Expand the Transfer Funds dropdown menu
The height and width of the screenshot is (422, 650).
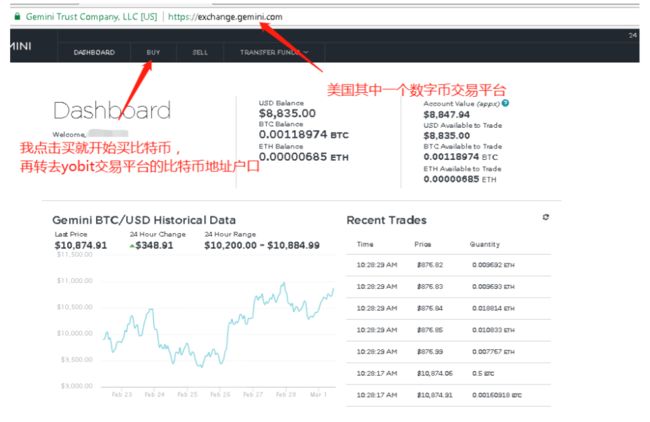click(274, 52)
